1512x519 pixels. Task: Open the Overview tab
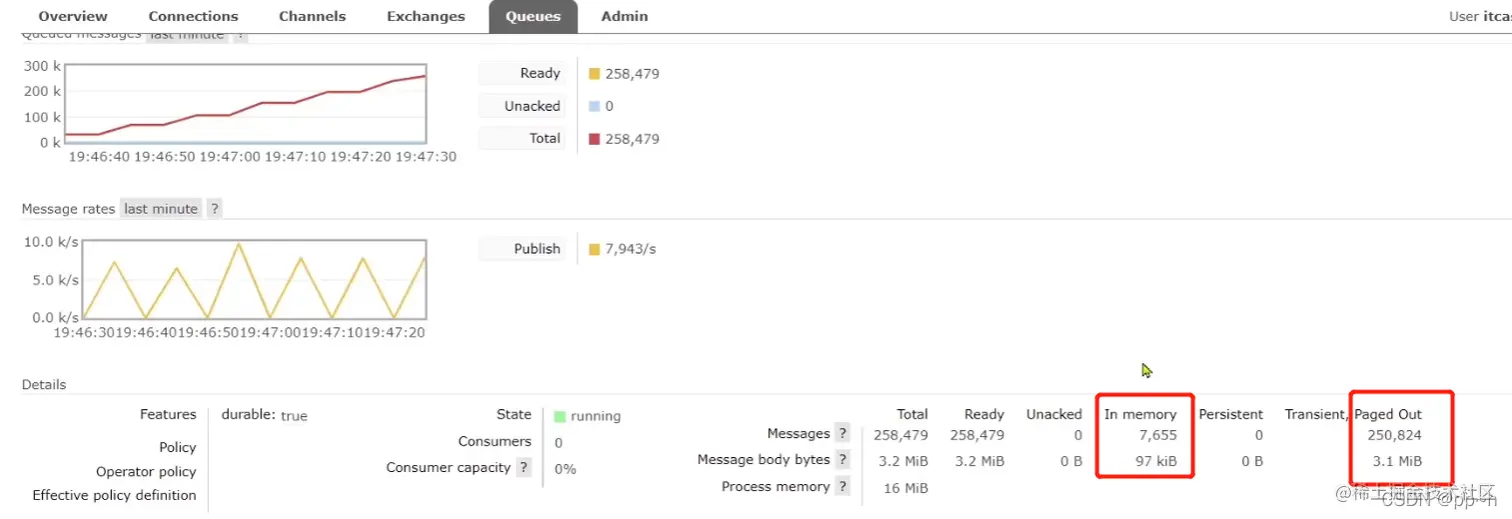(x=73, y=16)
